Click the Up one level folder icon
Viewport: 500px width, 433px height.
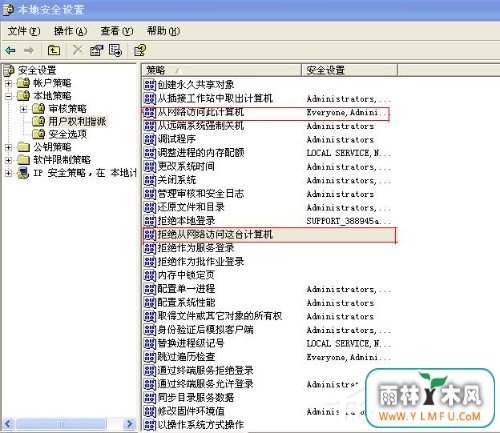(x=54, y=50)
